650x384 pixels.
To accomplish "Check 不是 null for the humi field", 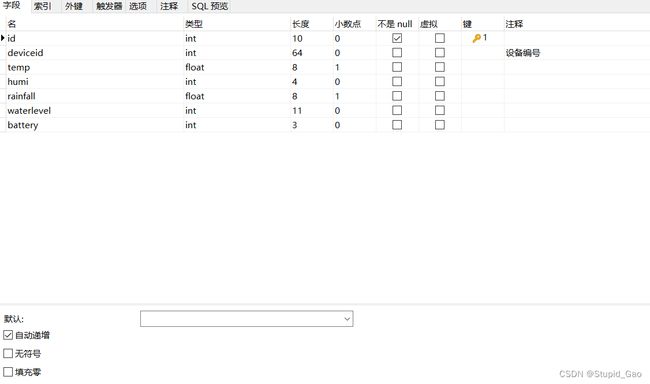I will point(397,81).
